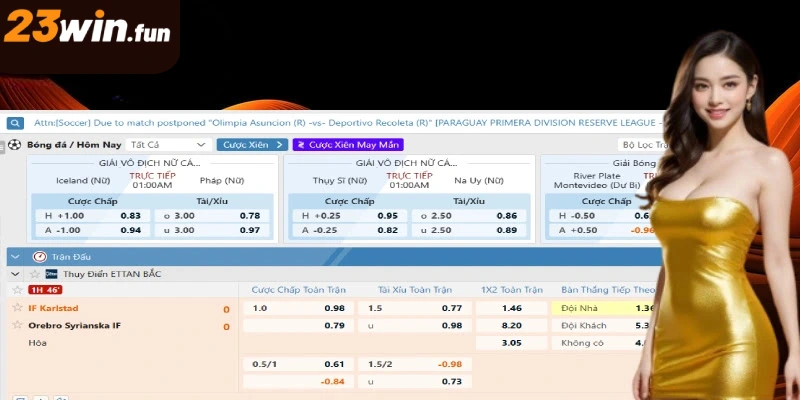
Task: Open the Cược Xiên May Mắn tab
Action: coord(348,145)
